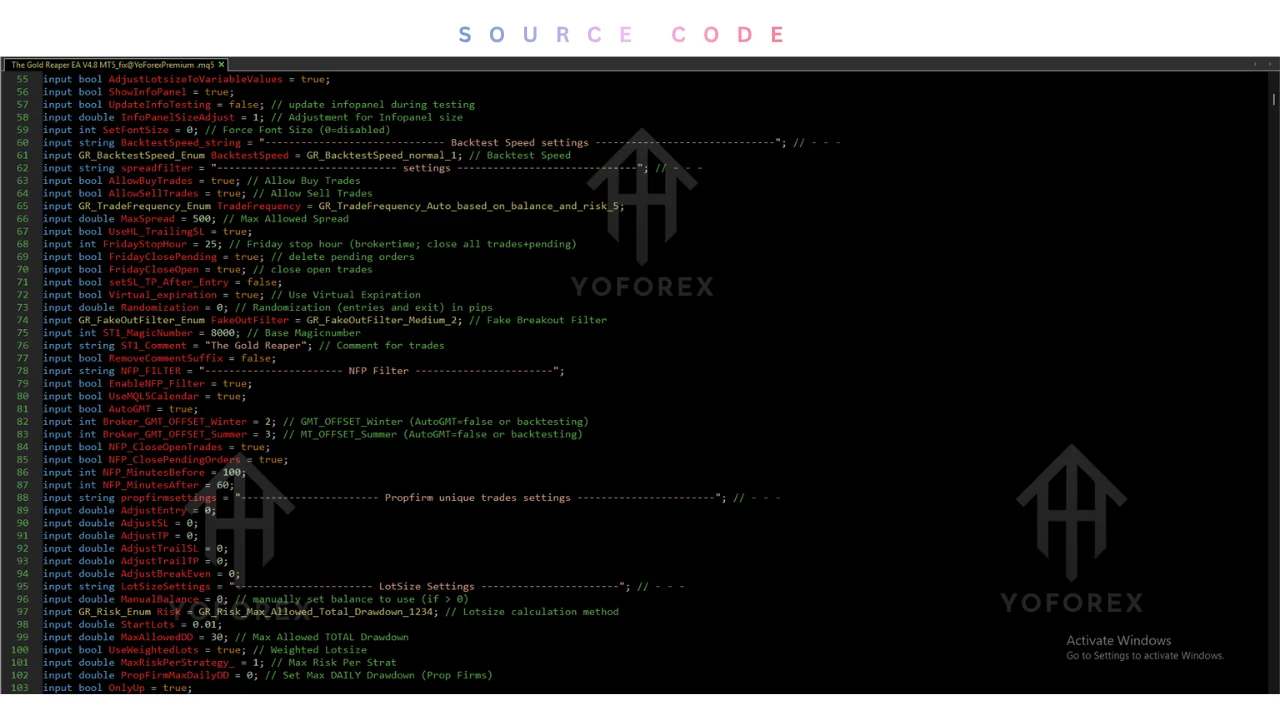Click NFP_CloseOpenTrades on line 84
The height and width of the screenshot is (720, 1280).
click(x=165, y=447)
